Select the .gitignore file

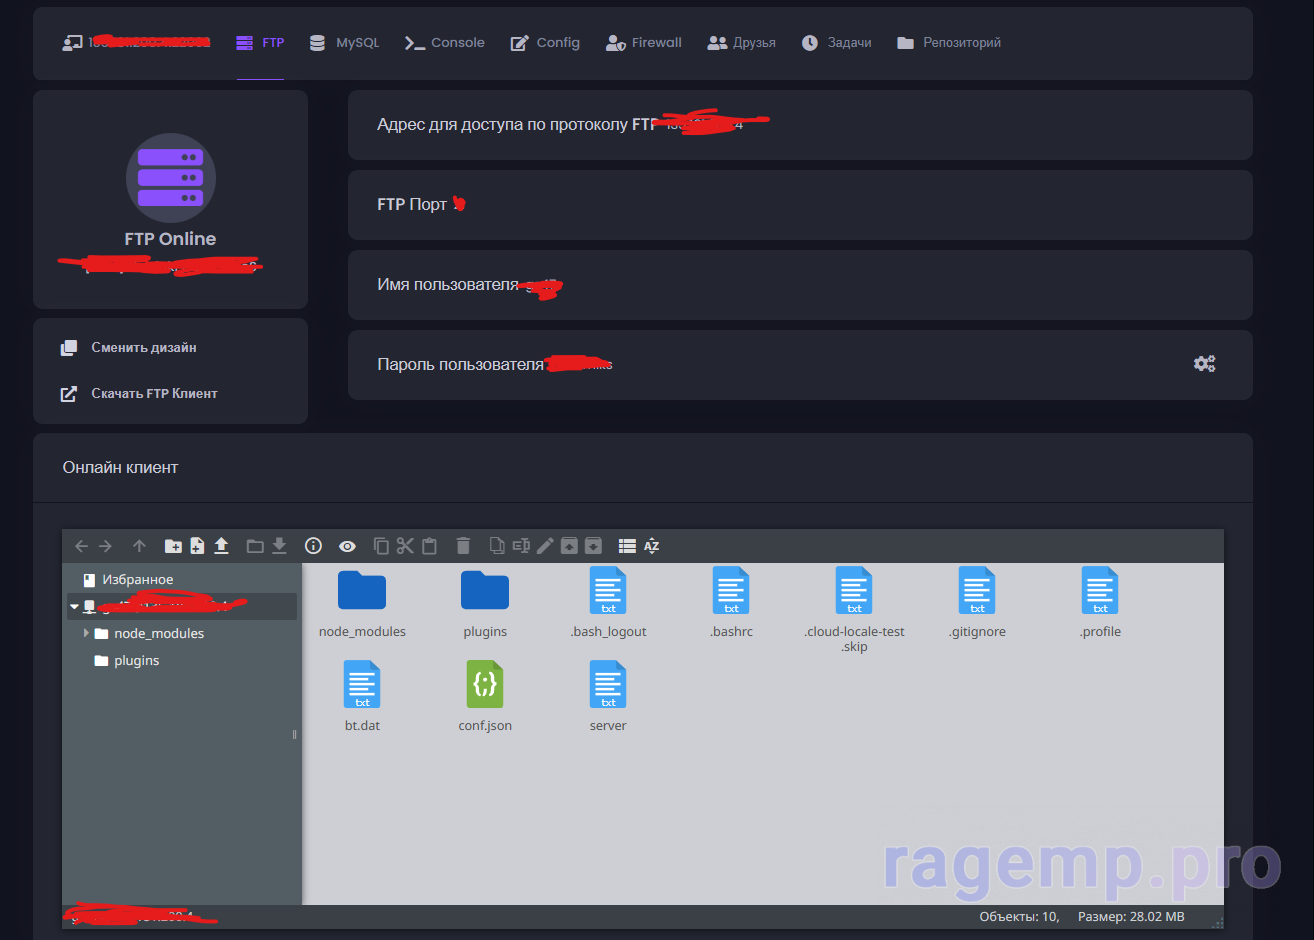[x=977, y=603]
